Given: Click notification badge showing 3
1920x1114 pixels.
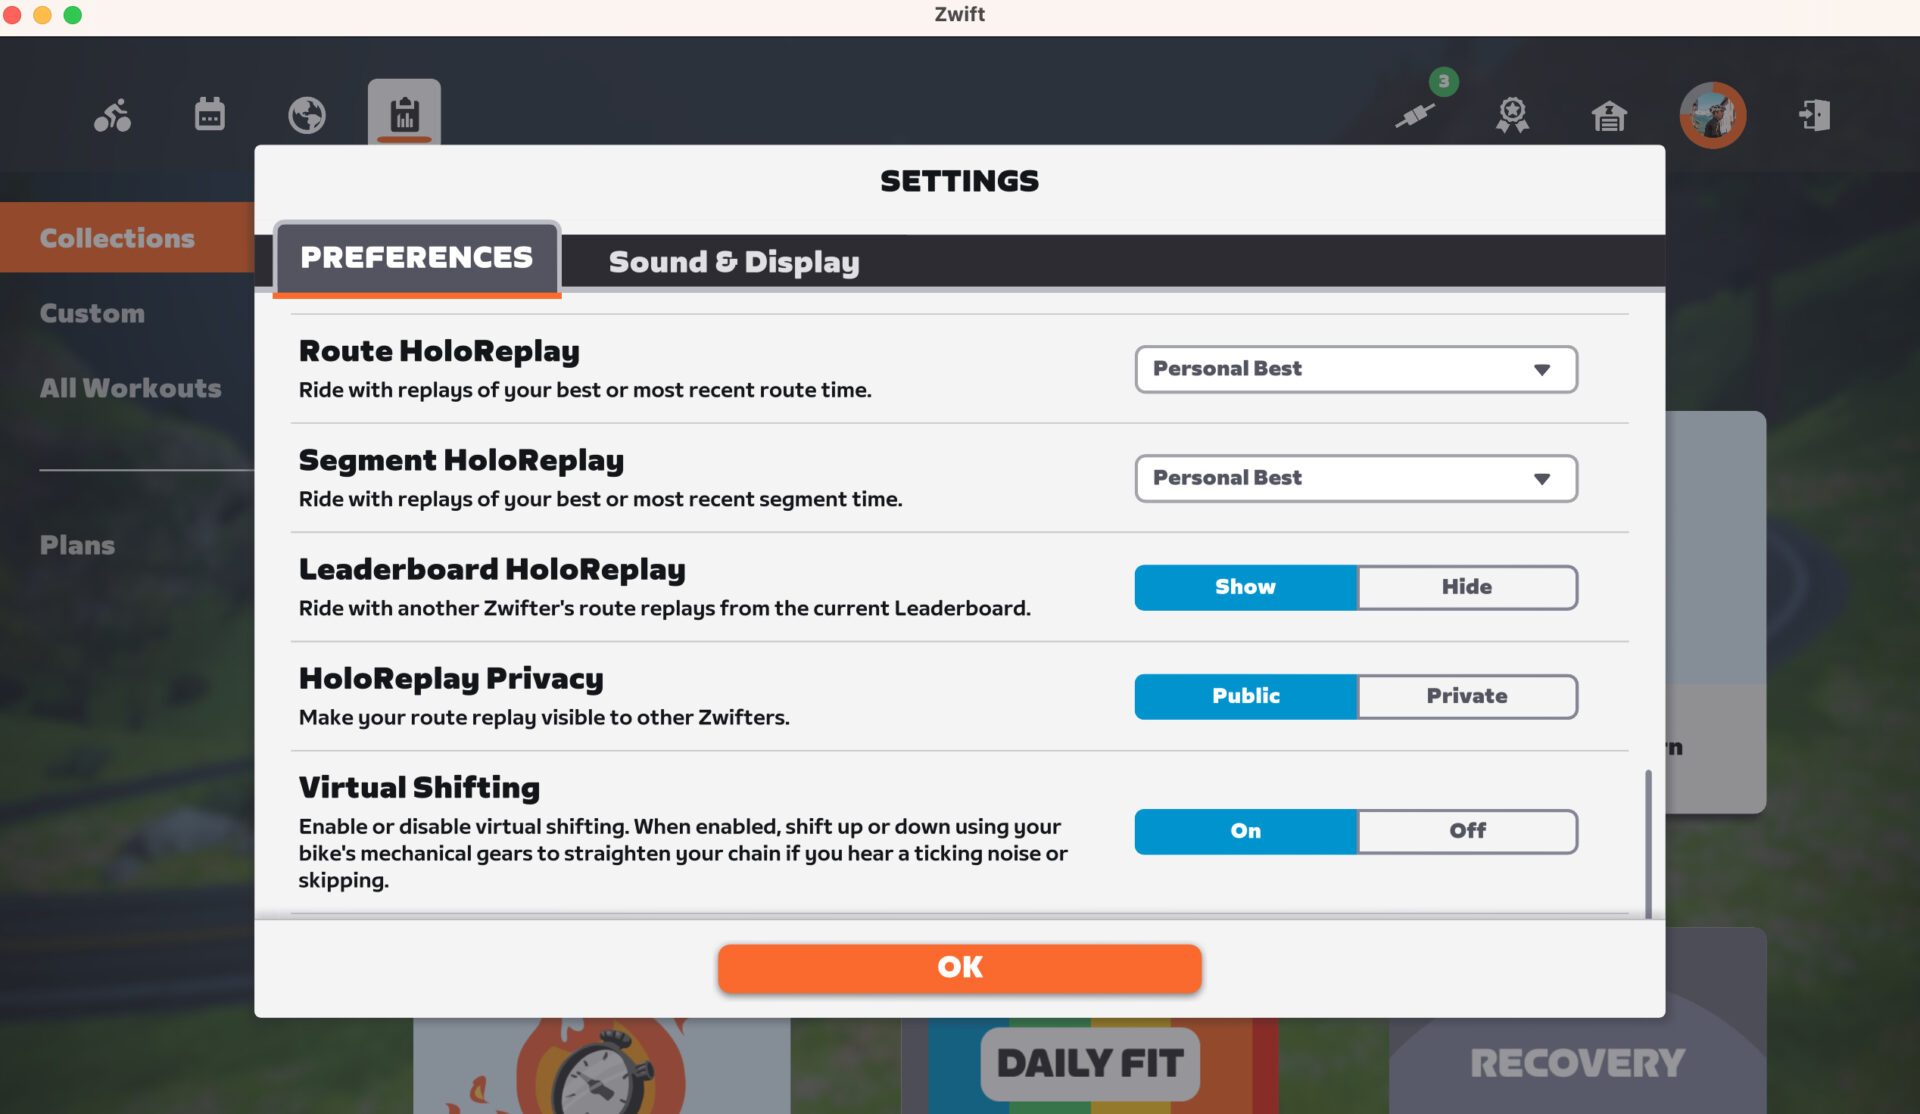Looking at the screenshot, I should pos(1443,82).
